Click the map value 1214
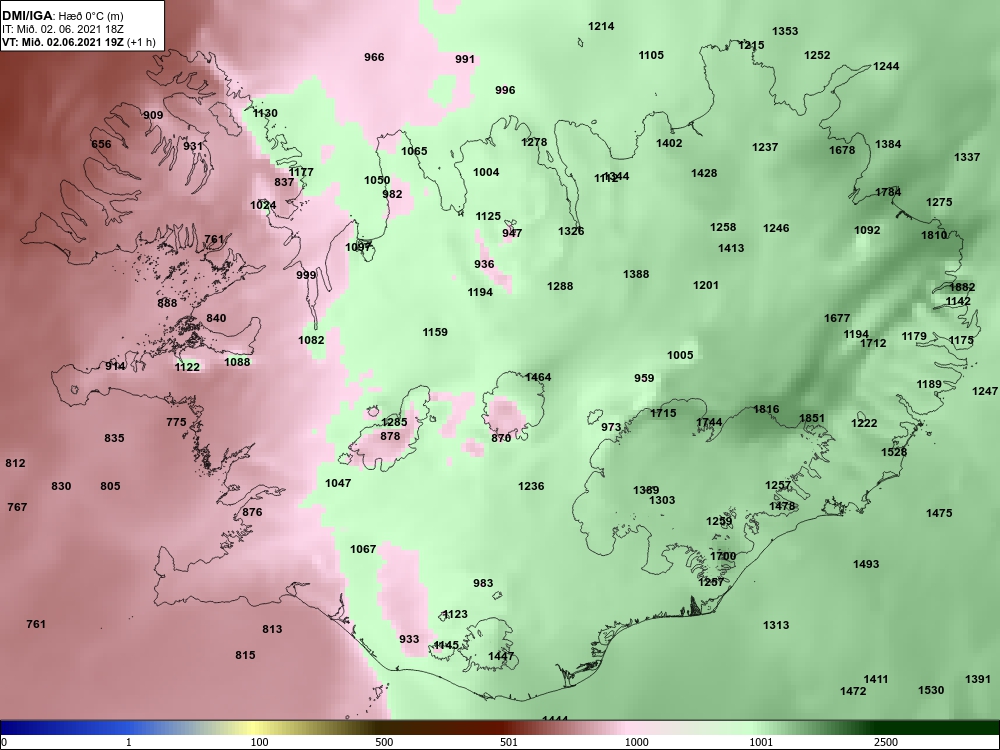Viewport: 1000px width, 750px height. click(601, 26)
